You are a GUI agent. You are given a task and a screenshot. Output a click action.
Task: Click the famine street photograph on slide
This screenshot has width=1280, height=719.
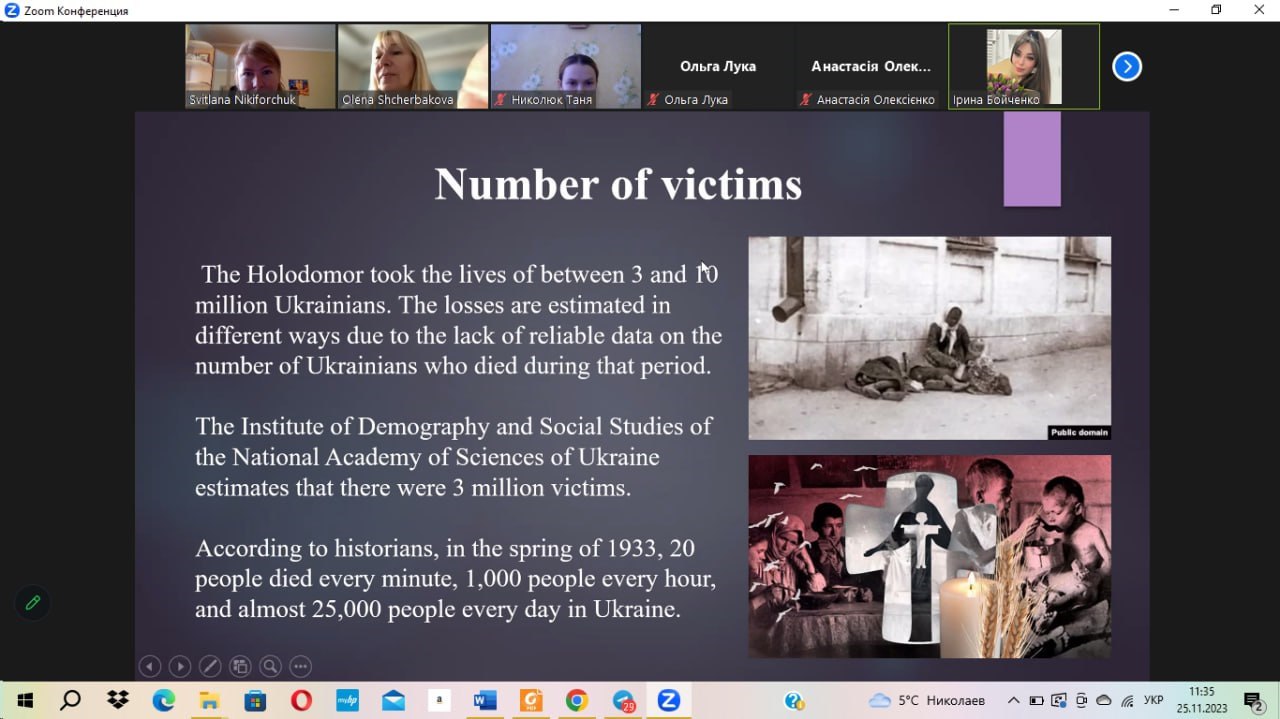point(929,337)
